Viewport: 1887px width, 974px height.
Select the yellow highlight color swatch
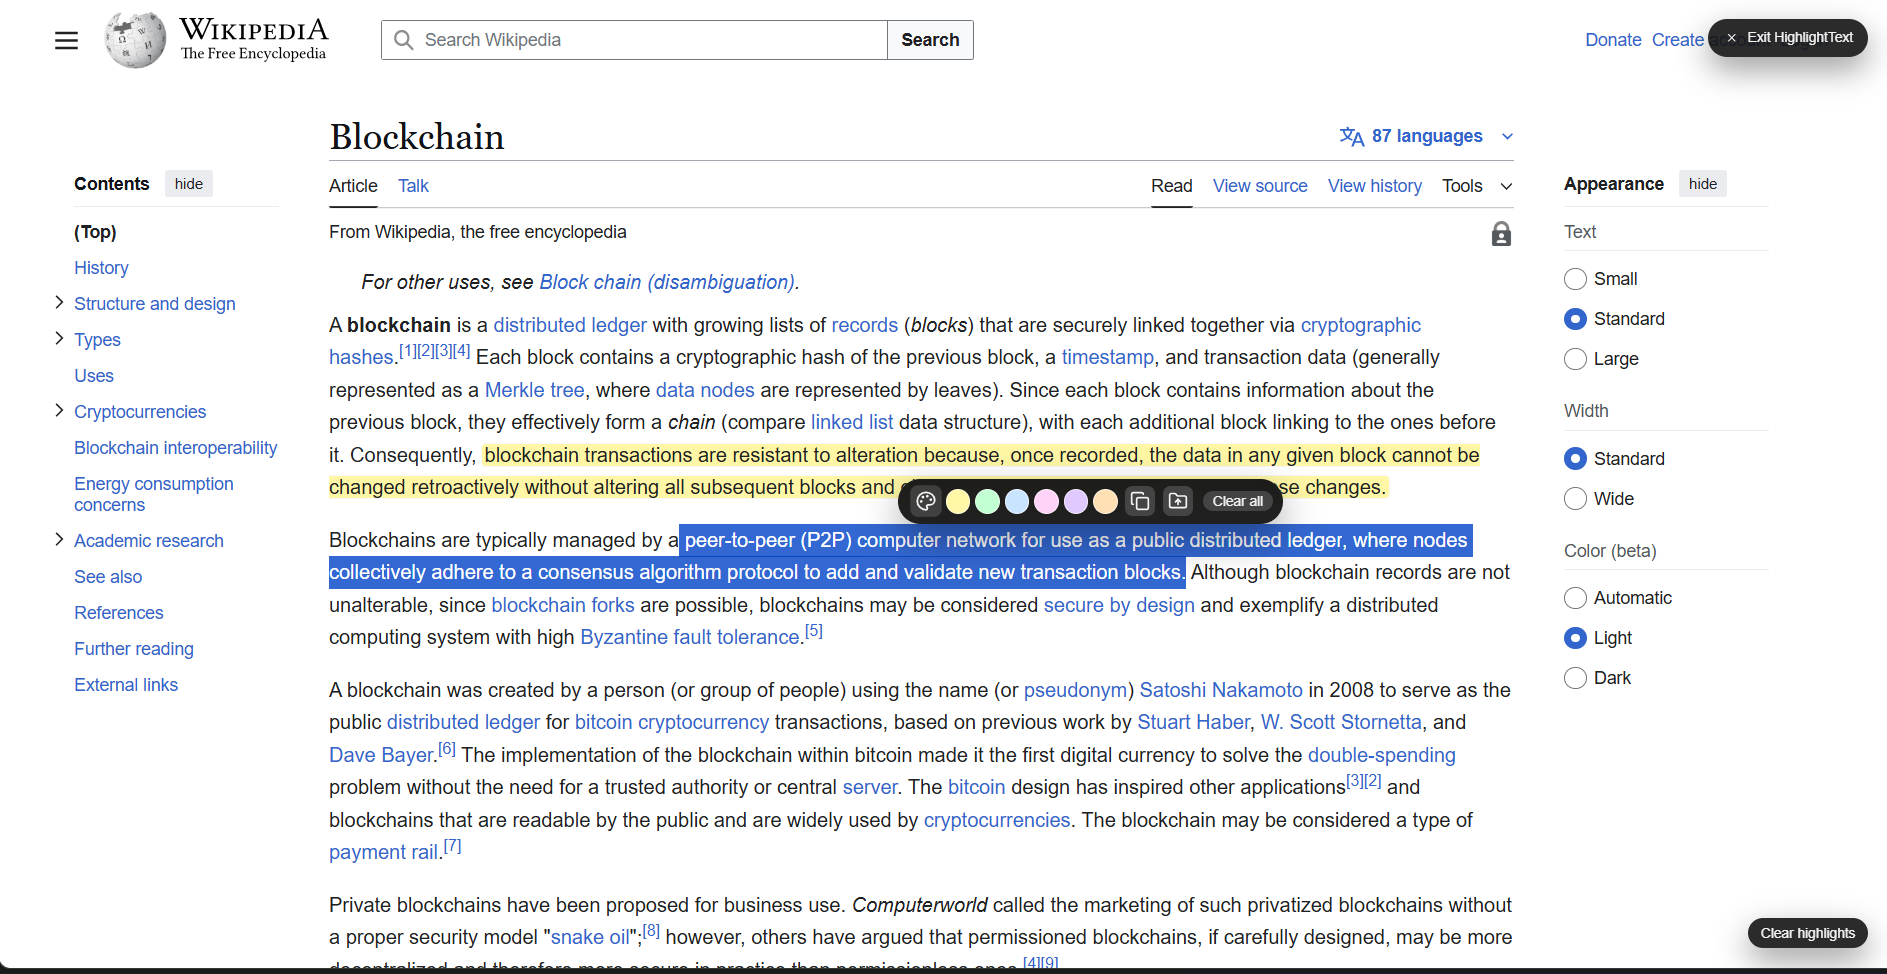point(957,501)
